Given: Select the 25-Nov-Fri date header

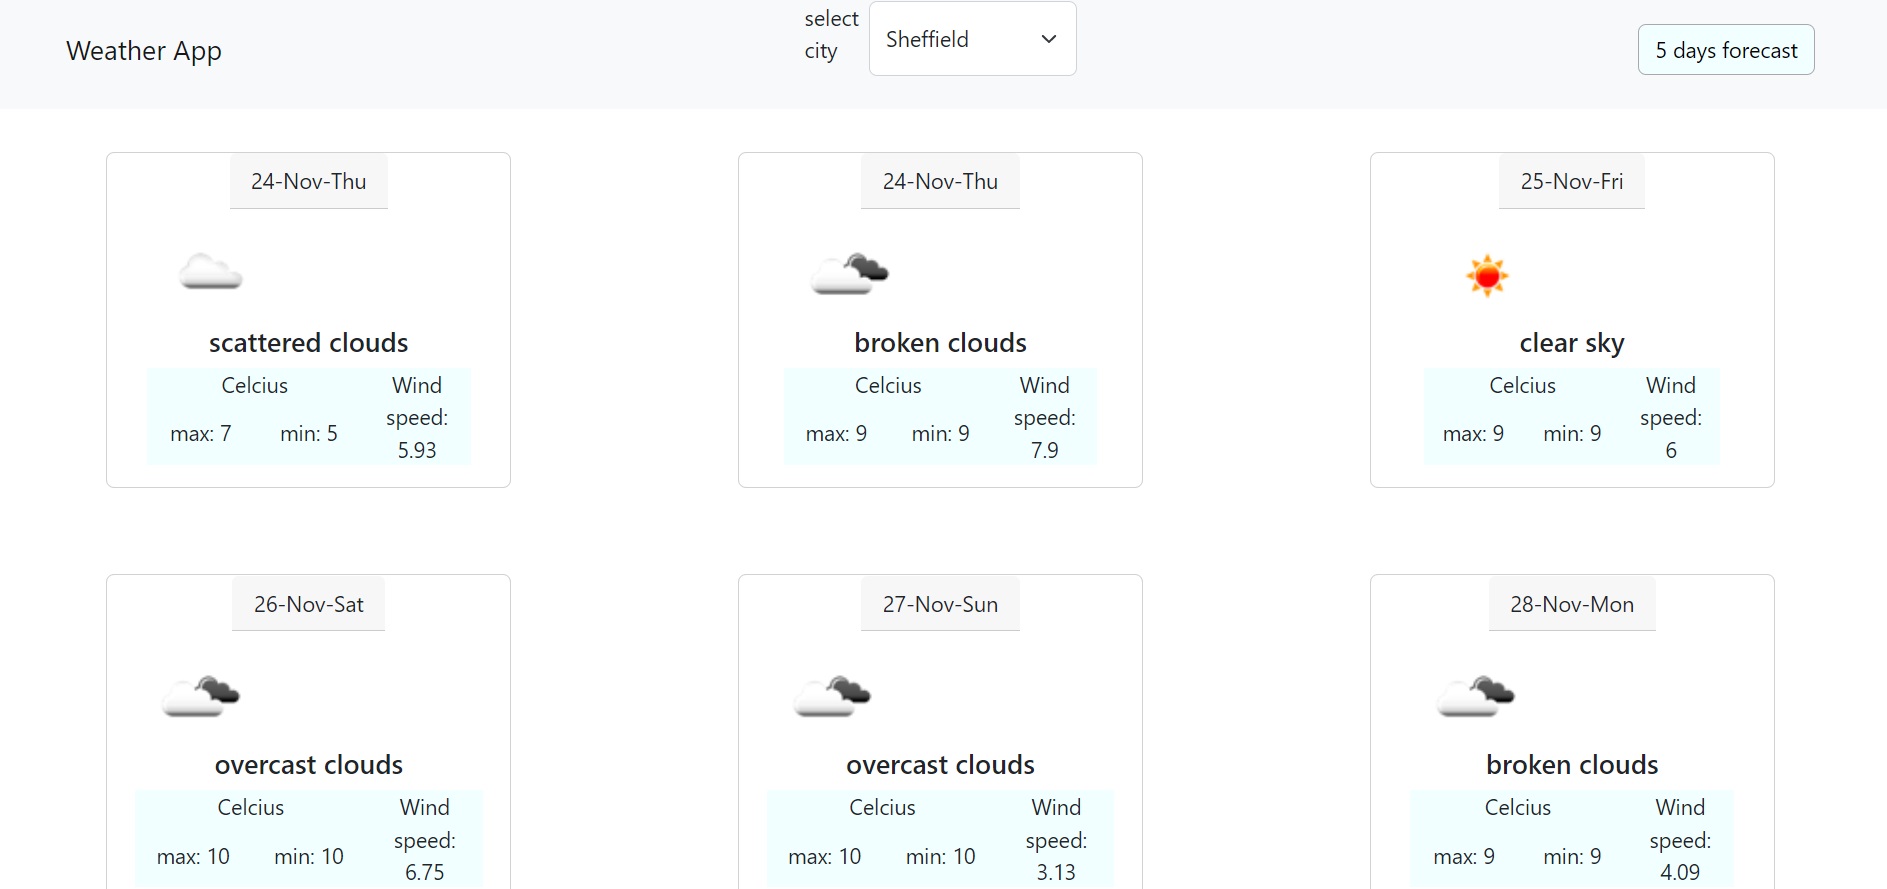Looking at the screenshot, I should pos(1572,181).
